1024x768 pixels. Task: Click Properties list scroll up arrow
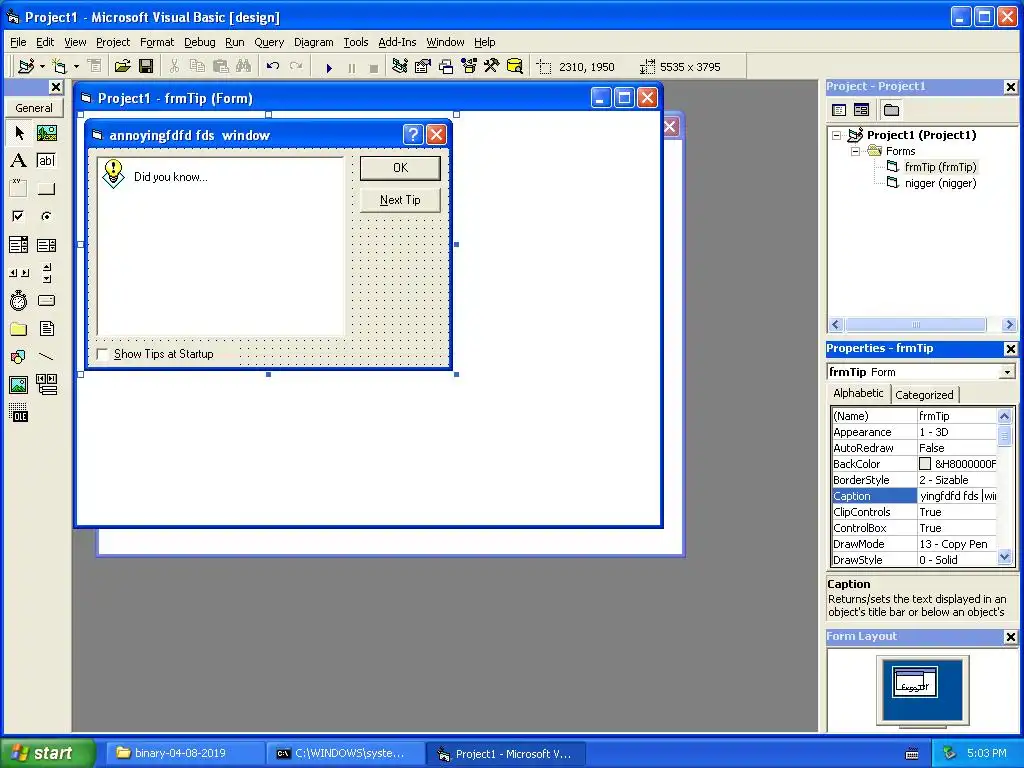click(x=1004, y=416)
